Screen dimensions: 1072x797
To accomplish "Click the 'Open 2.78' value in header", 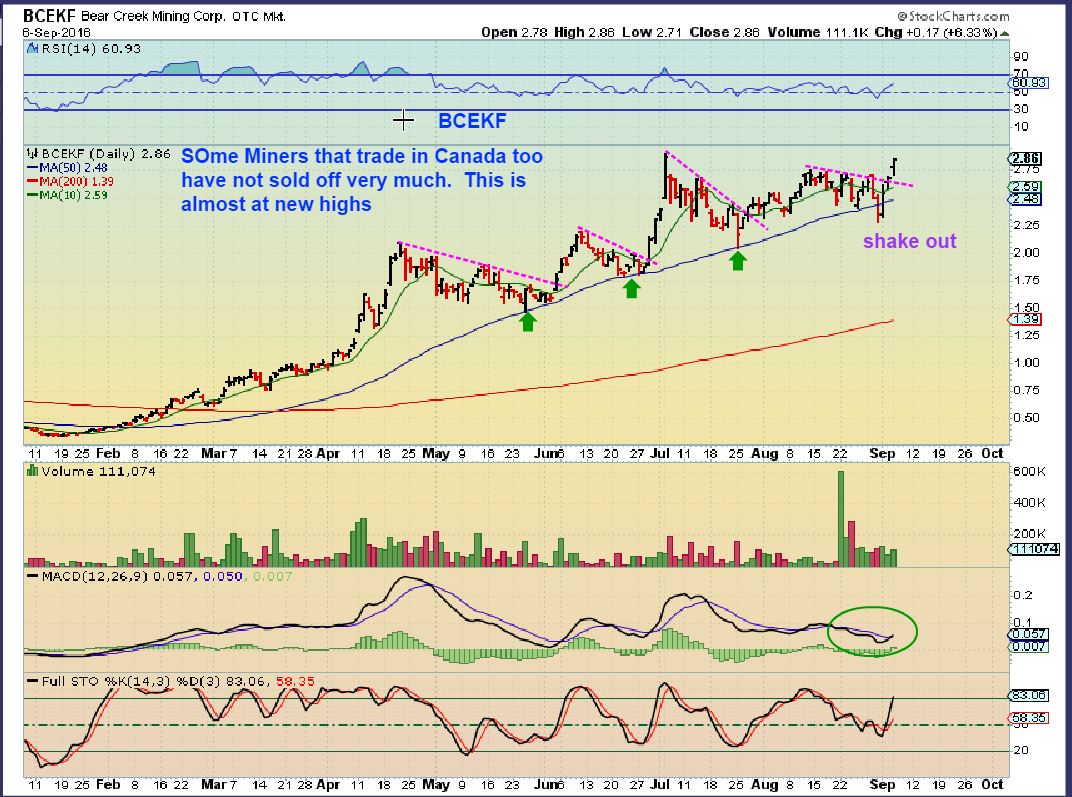I will tap(514, 32).
